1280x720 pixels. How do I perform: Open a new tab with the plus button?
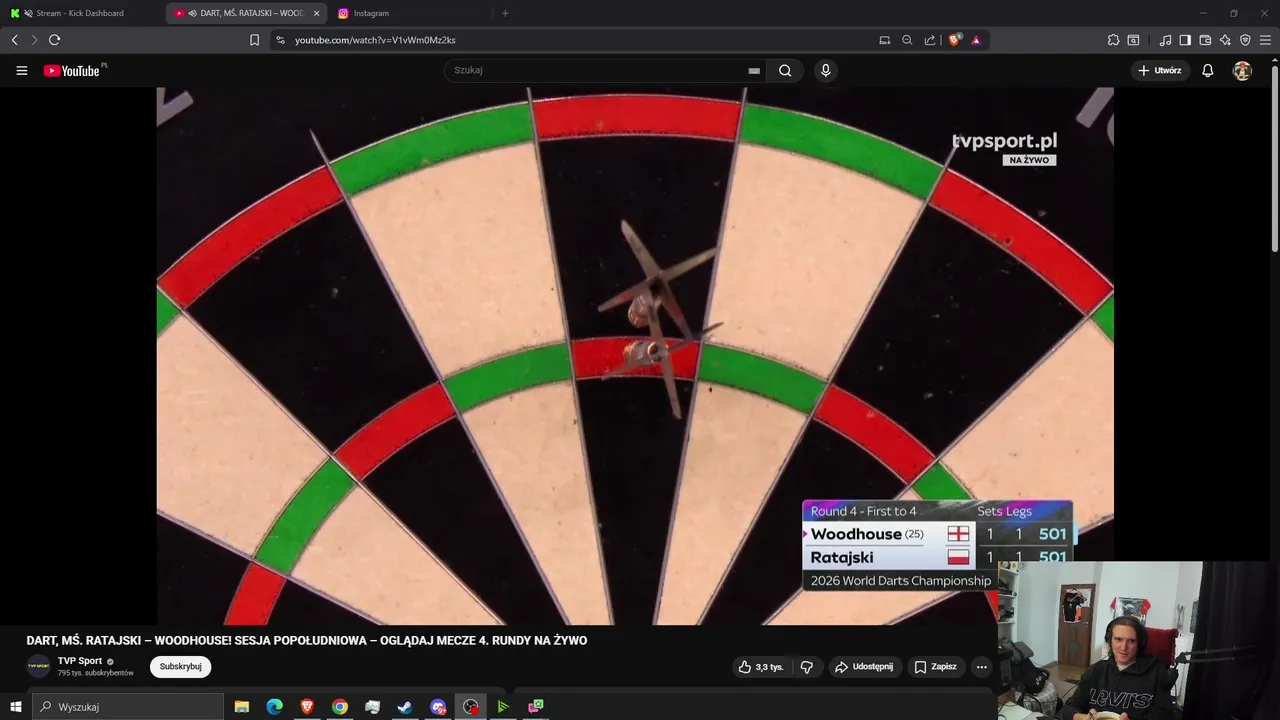[x=505, y=13]
